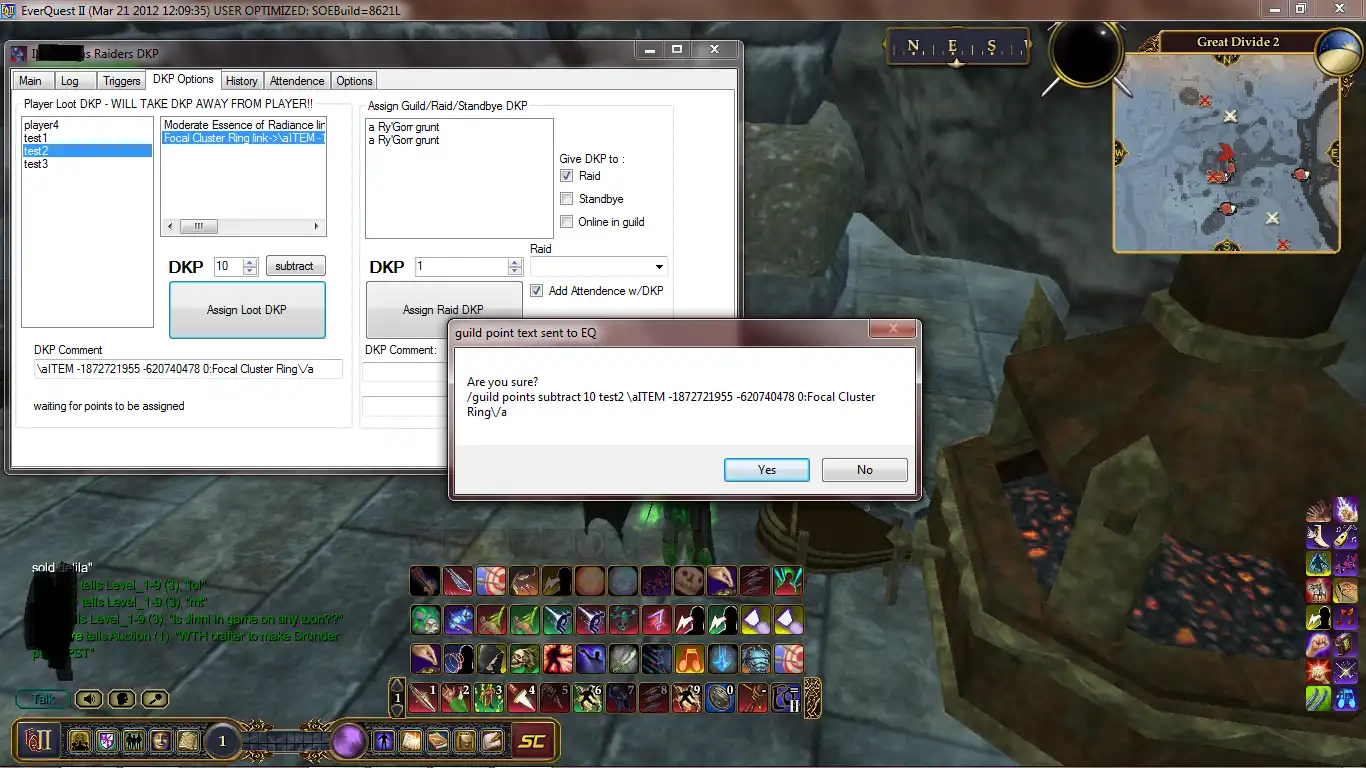Increase raid DKP value with up arrow
Viewport: 1366px width, 768px height.
point(515,262)
